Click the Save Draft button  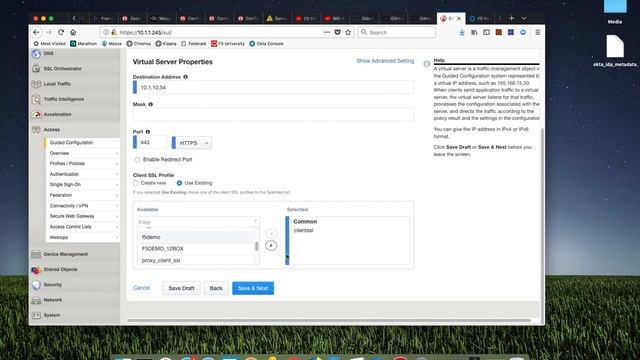click(x=181, y=288)
